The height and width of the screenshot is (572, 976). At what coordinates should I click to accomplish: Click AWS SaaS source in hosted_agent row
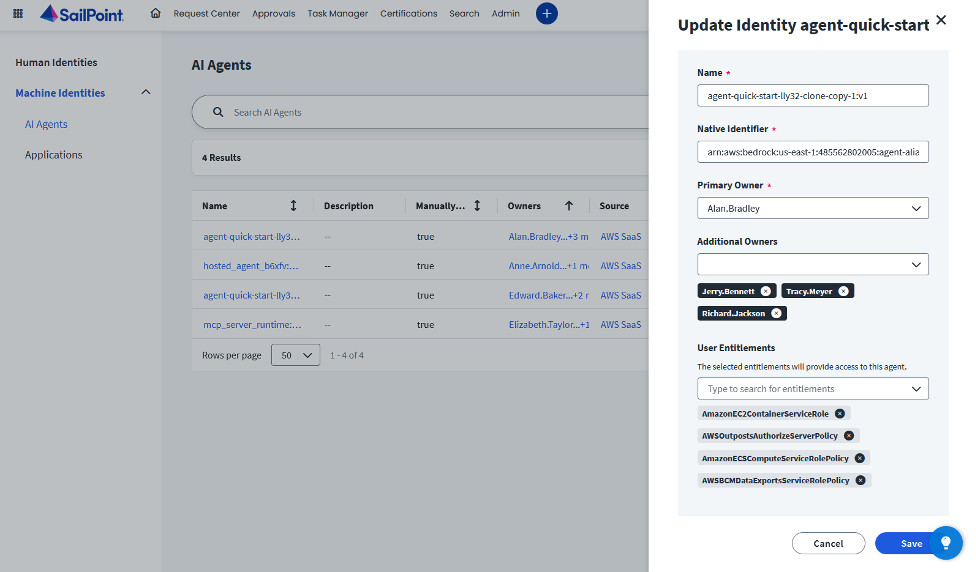click(x=621, y=266)
